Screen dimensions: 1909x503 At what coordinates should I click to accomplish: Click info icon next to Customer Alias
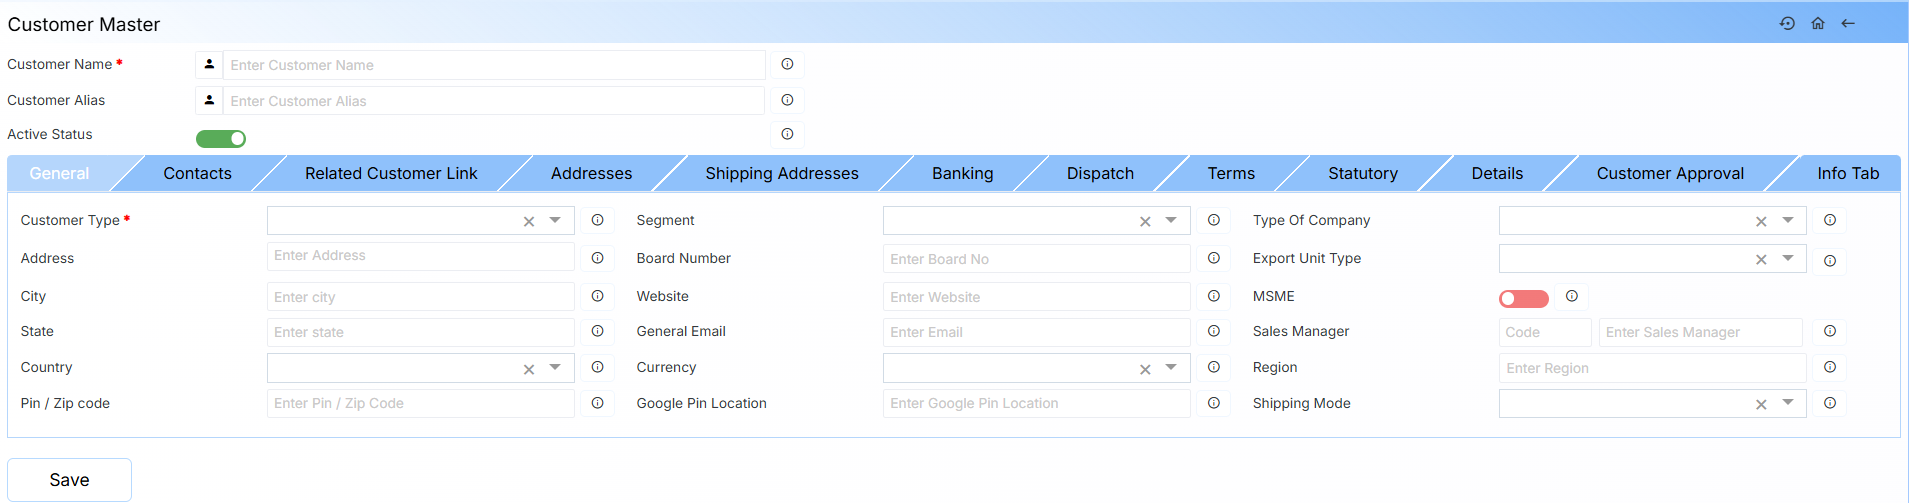(787, 100)
